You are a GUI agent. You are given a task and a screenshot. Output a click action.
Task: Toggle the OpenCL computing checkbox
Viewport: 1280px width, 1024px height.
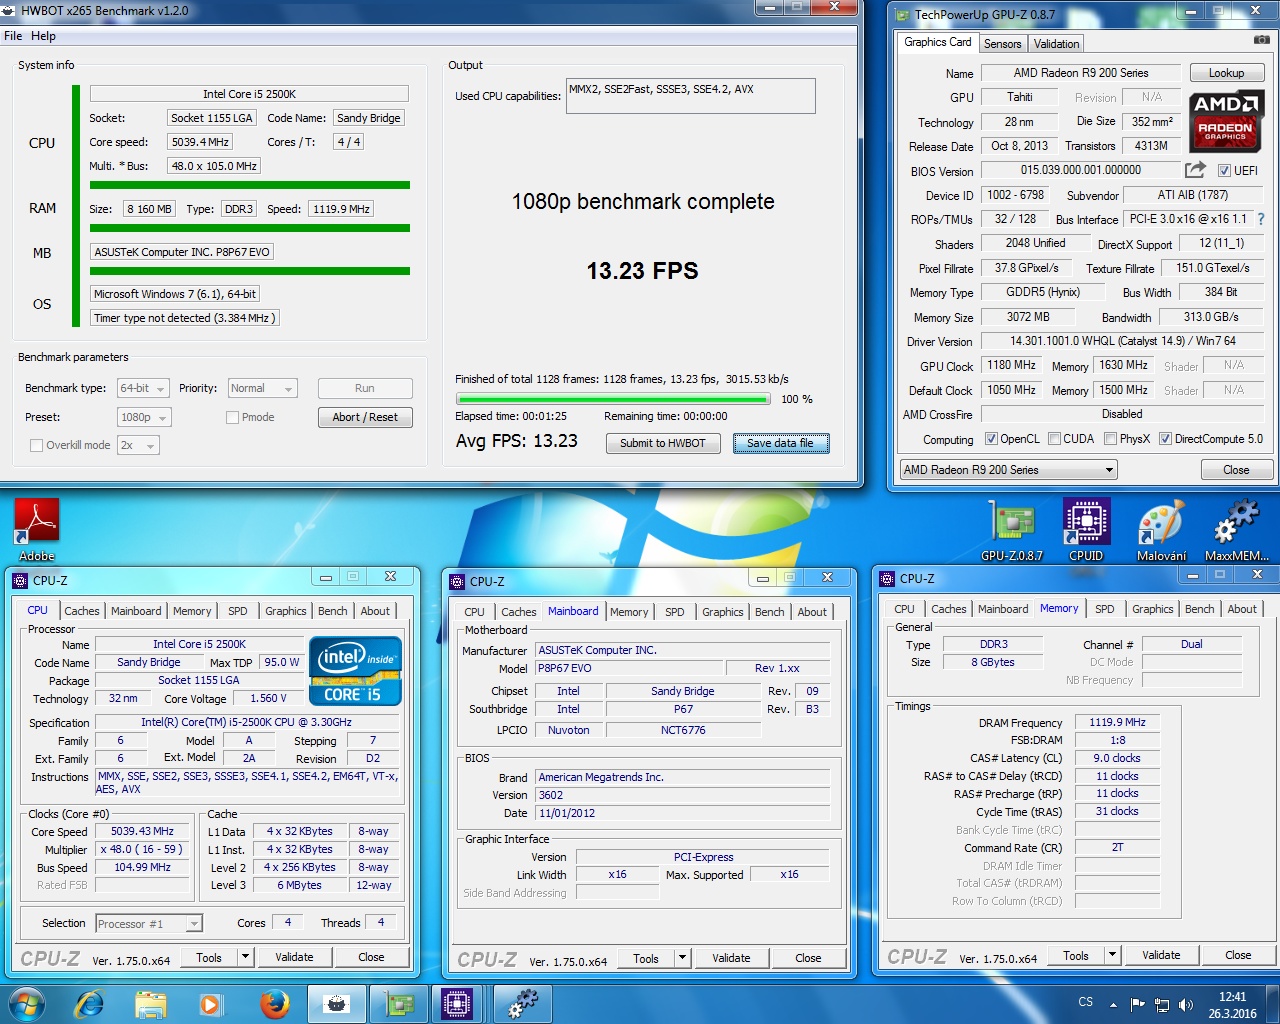click(991, 438)
